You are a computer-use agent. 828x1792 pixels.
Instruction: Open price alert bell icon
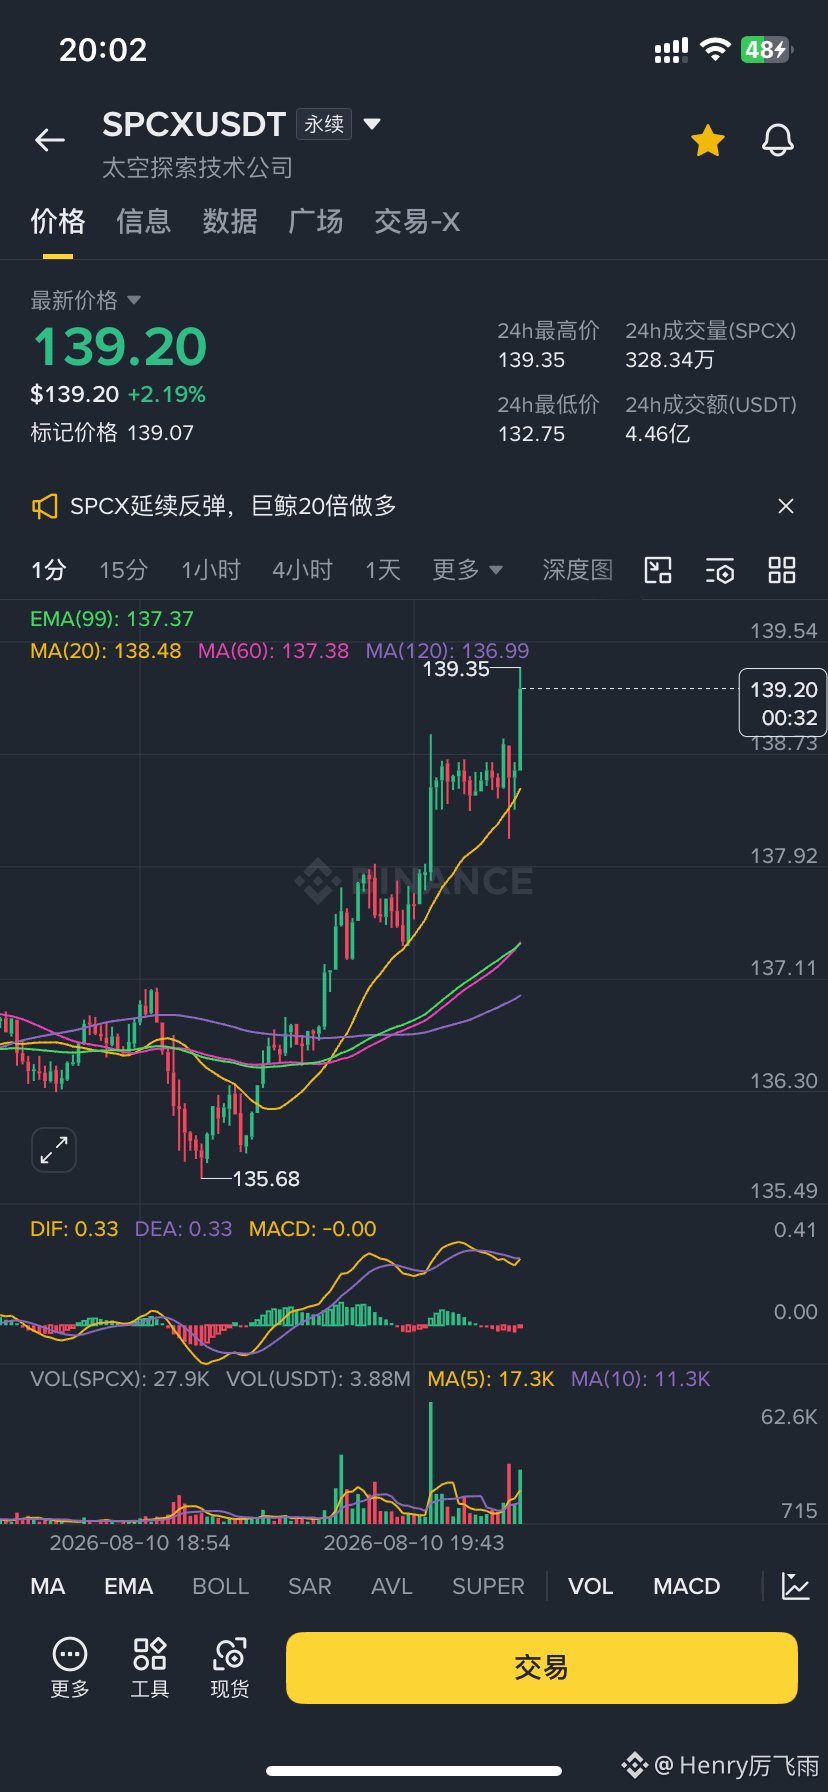pyautogui.click(x=778, y=141)
